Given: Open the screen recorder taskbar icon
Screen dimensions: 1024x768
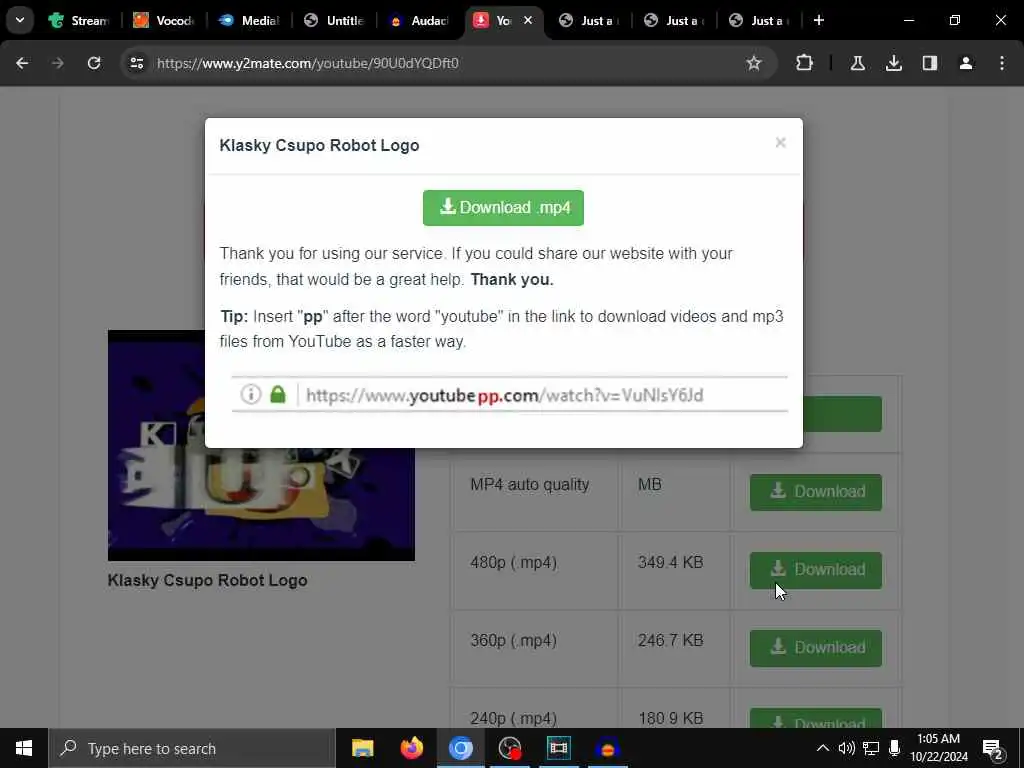Looking at the screenshot, I should (509, 748).
